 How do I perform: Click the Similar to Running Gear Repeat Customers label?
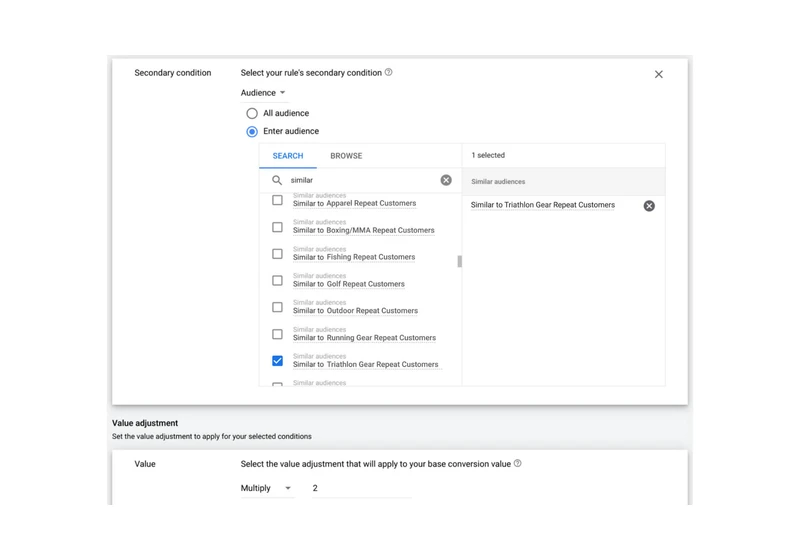click(364, 338)
